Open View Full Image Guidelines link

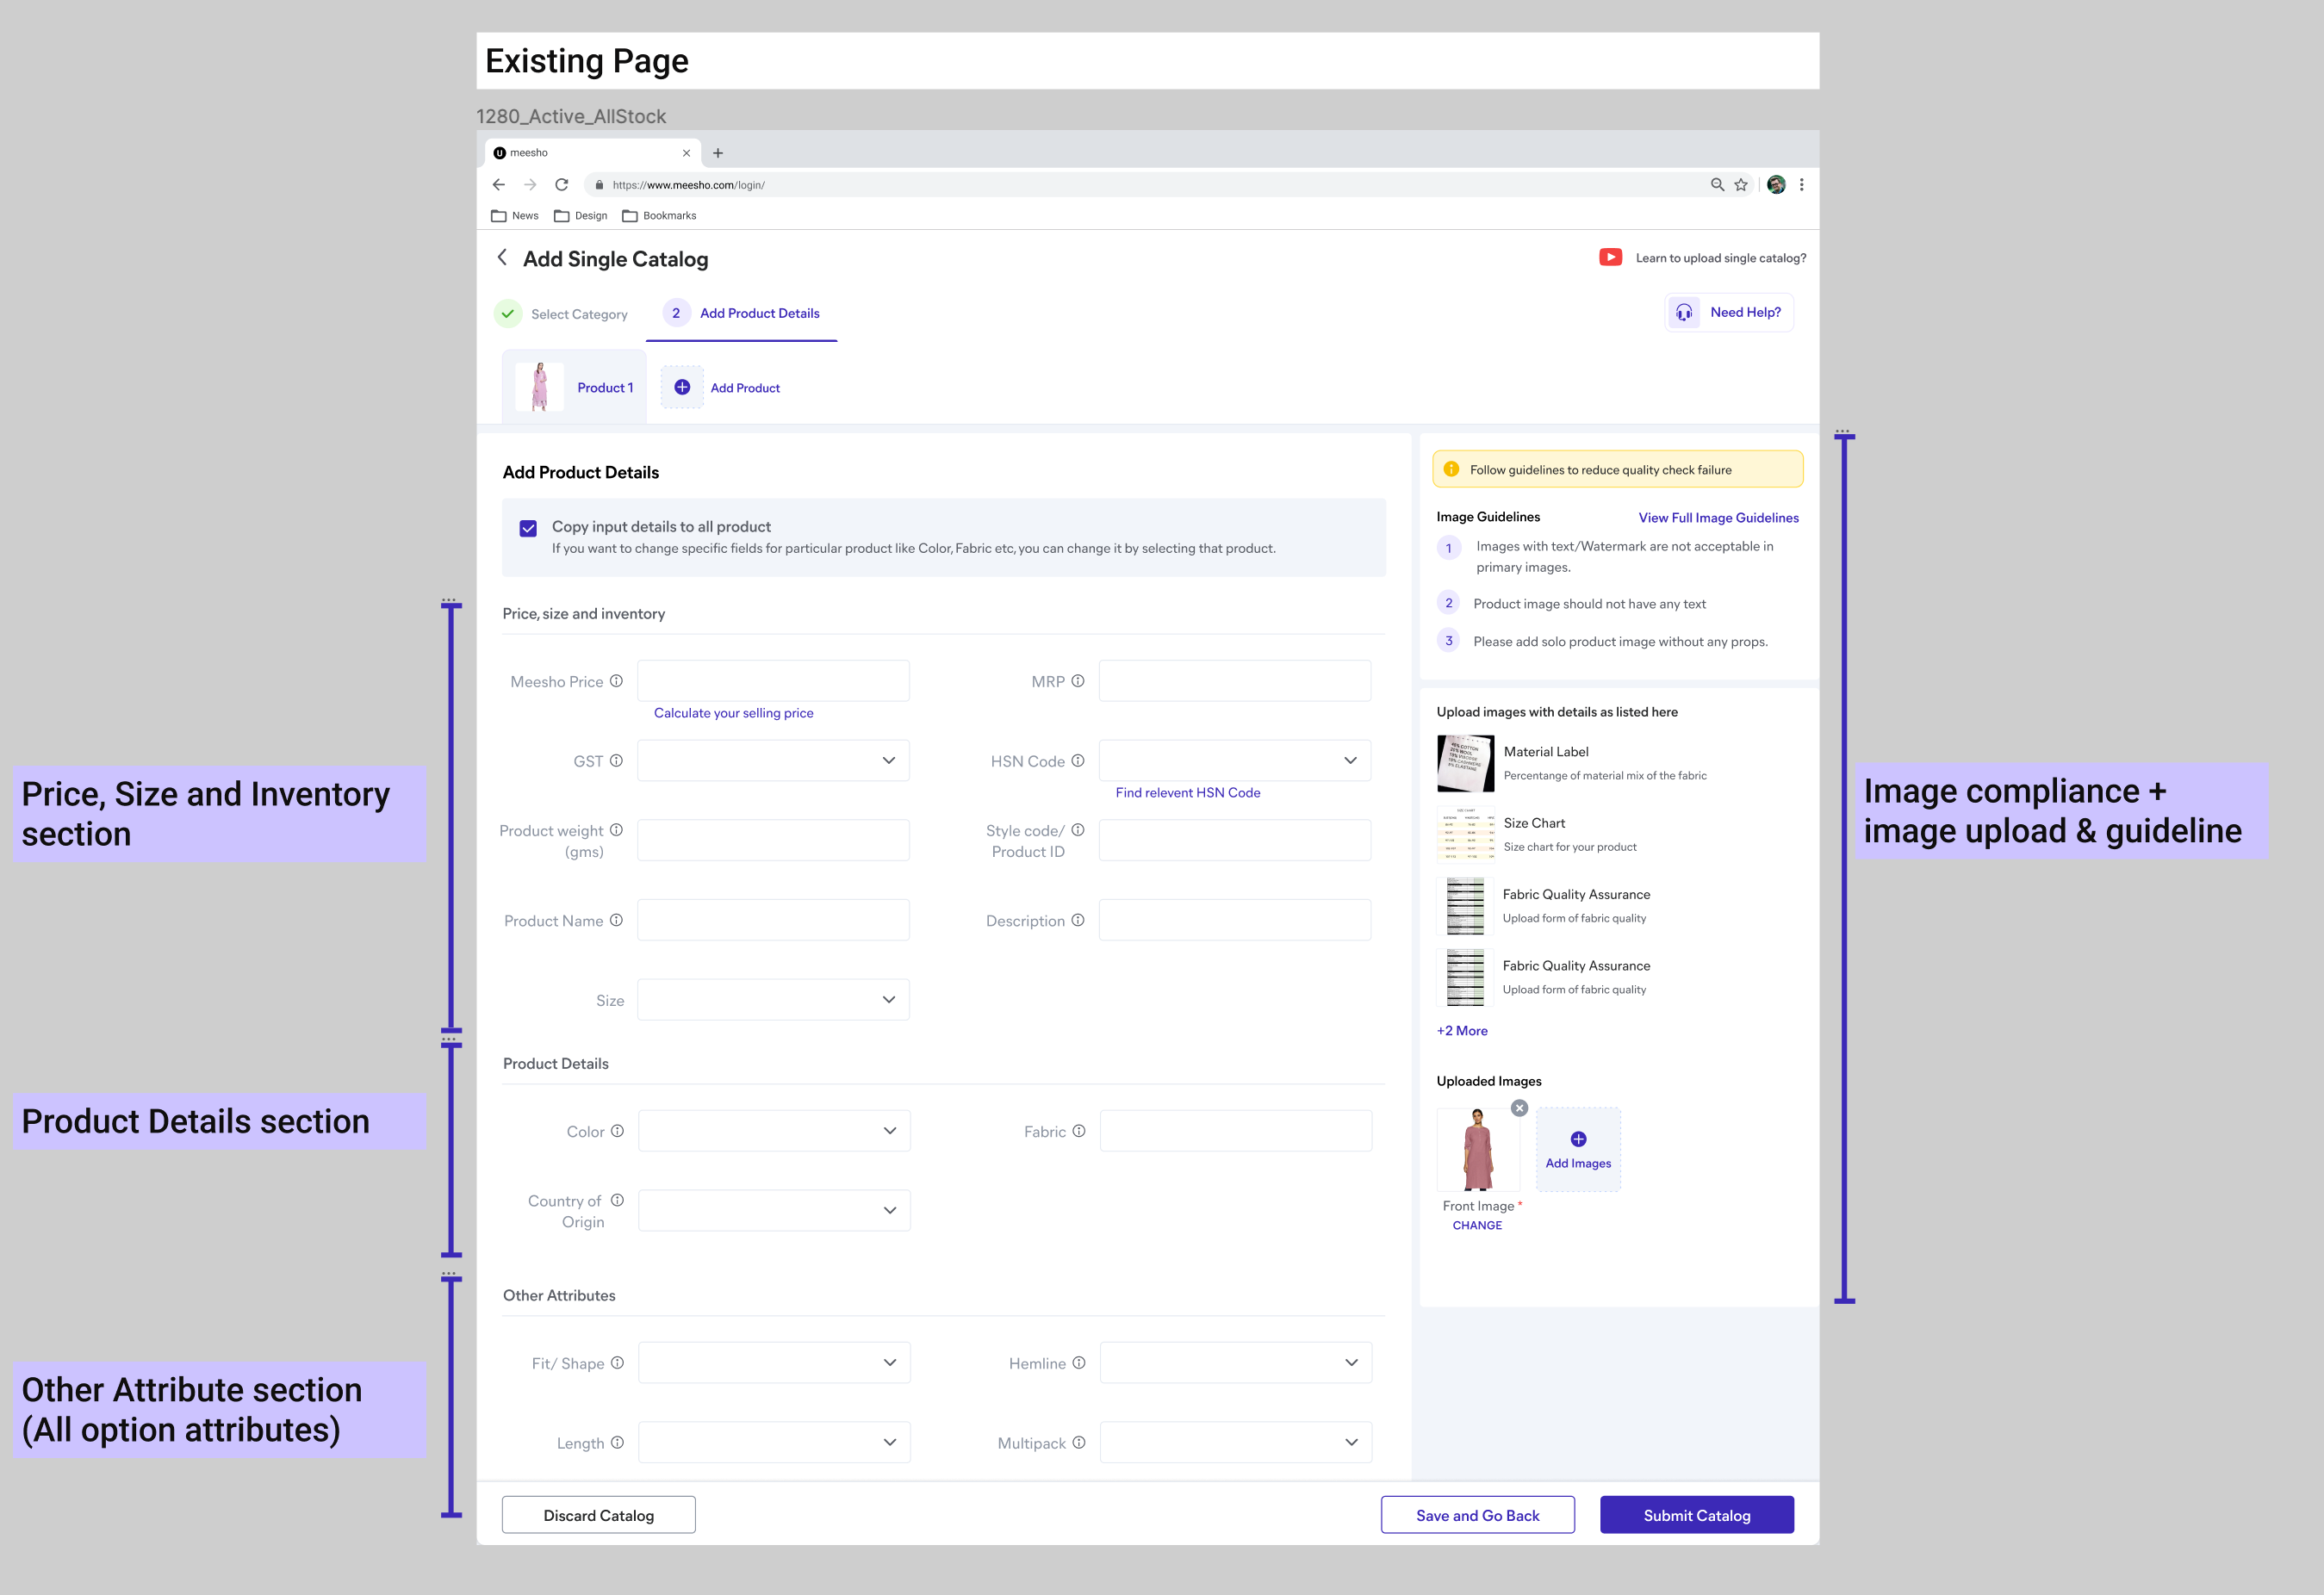pos(1718,518)
